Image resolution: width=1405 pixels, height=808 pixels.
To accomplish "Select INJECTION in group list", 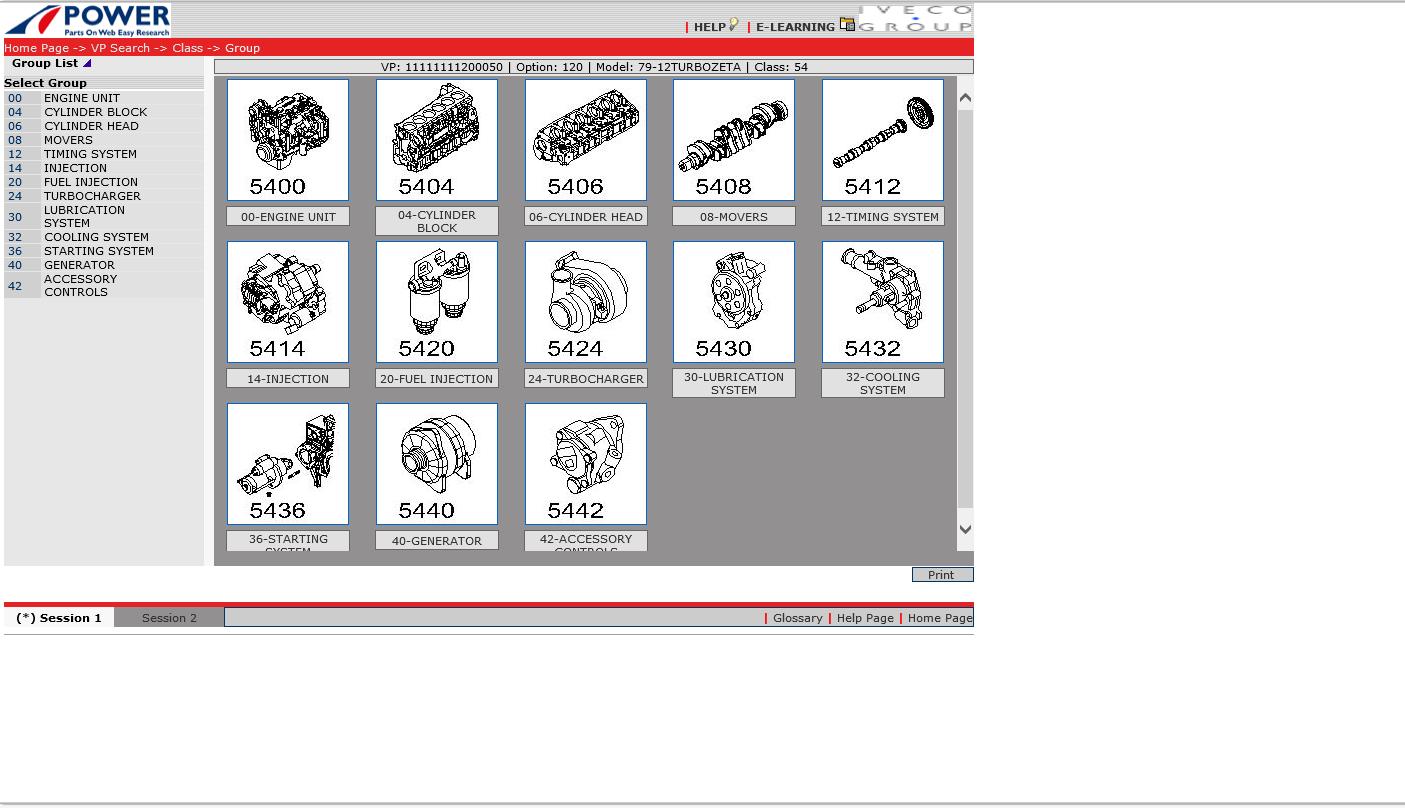I will (75, 168).
